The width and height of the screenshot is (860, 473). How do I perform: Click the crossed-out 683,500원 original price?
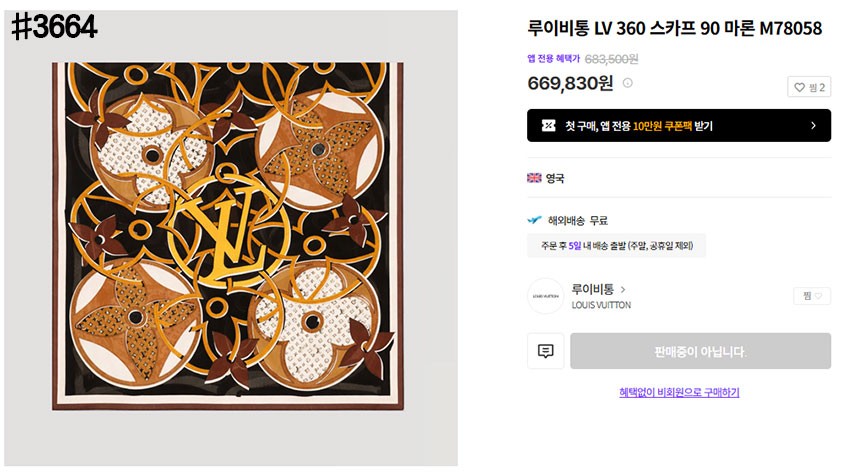point(611,59)
